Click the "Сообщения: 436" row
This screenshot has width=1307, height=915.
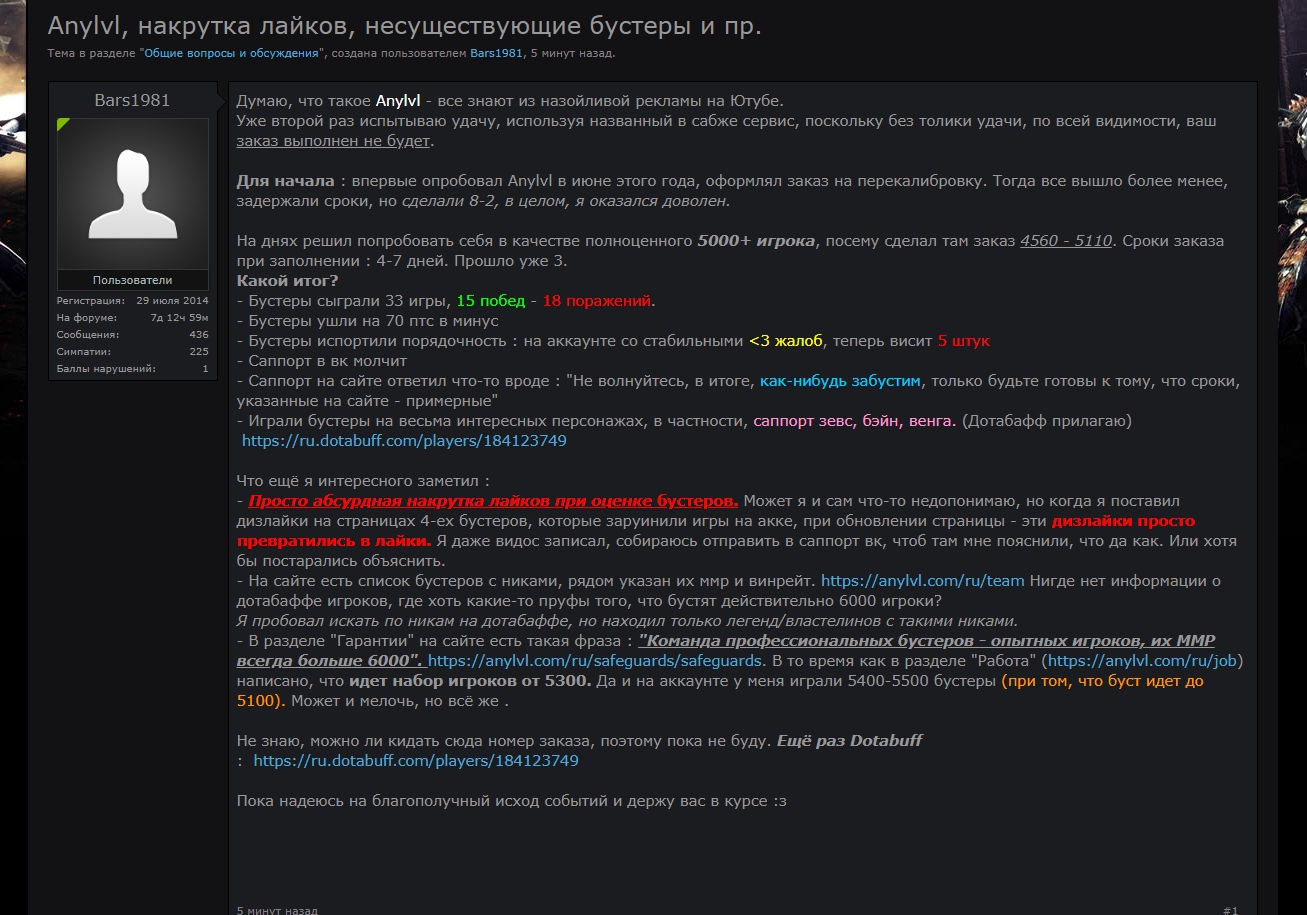point(133,334)
